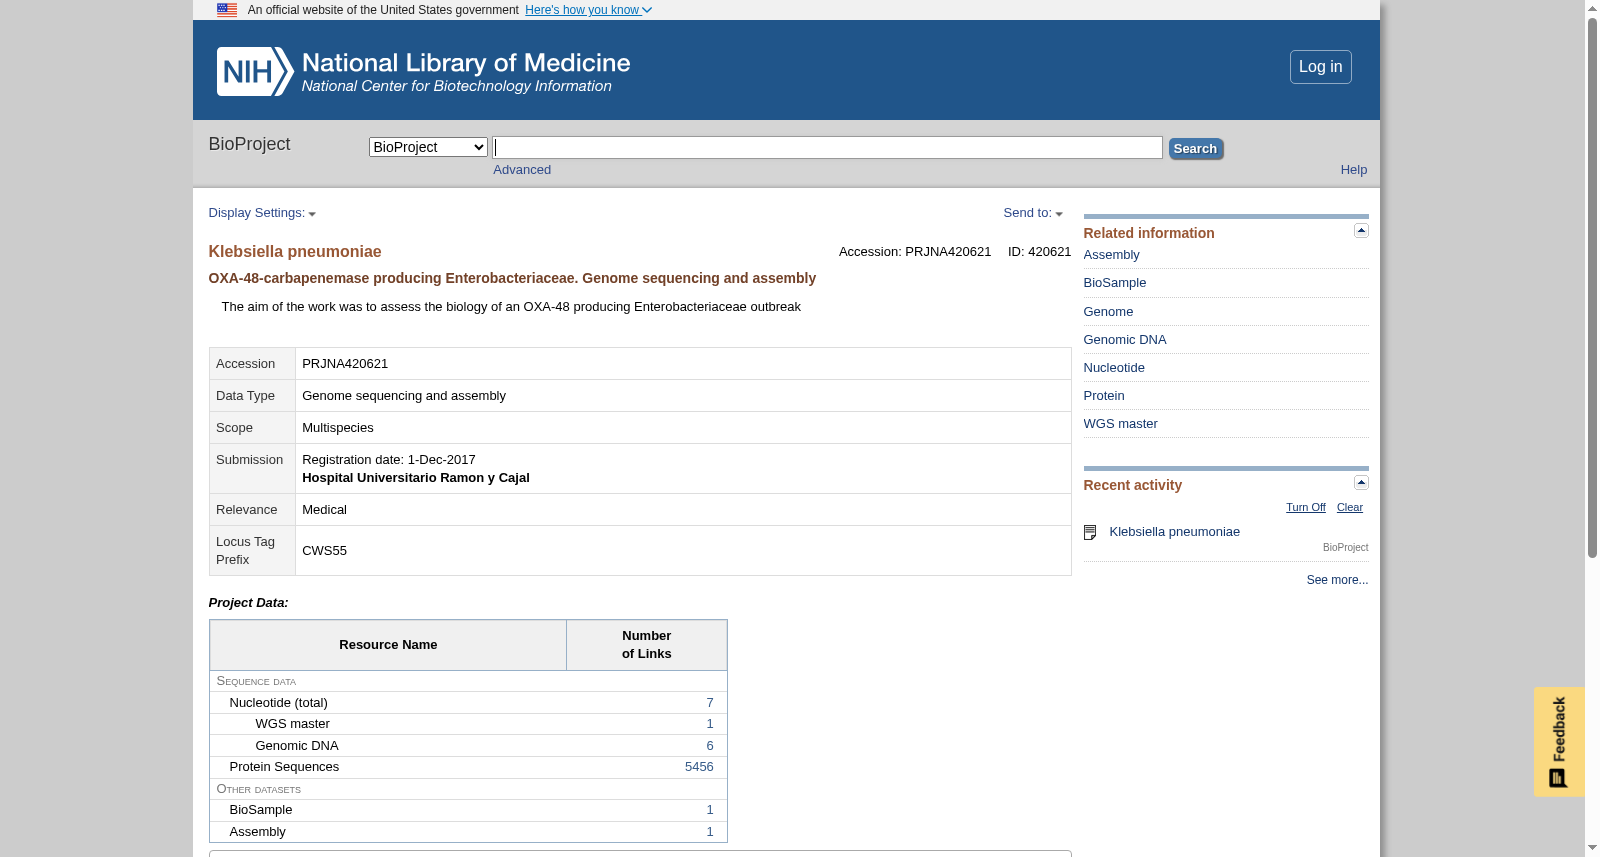Click the US flag icon
This screenshot has width=1600, height=857.
point(227,10)
